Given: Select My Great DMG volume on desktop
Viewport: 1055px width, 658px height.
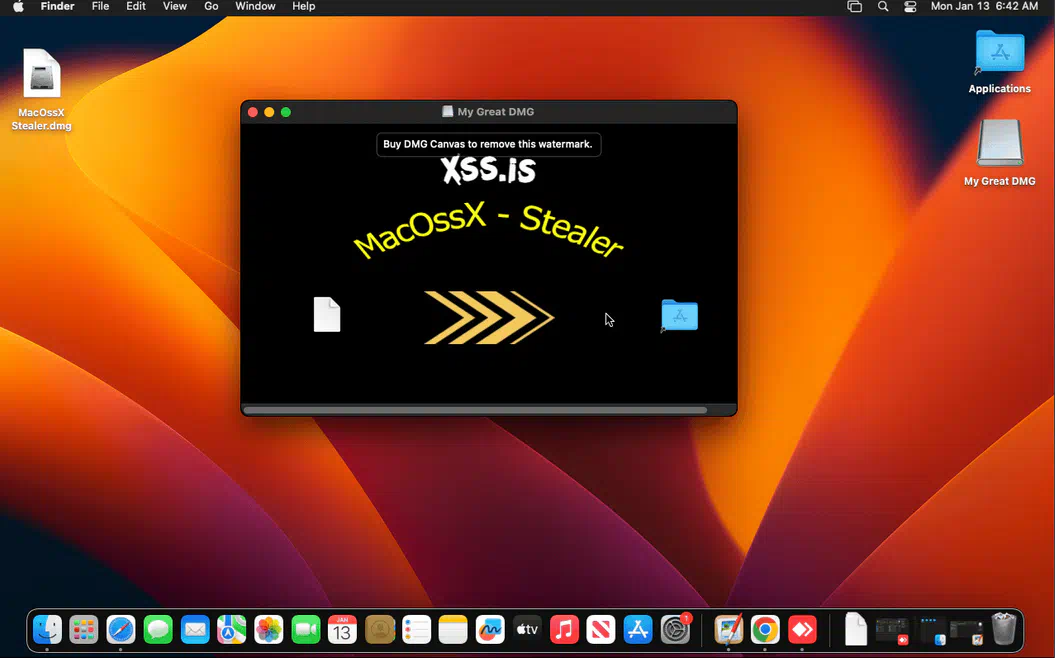Looking at the screenshot, I should (x=999, y=153).
